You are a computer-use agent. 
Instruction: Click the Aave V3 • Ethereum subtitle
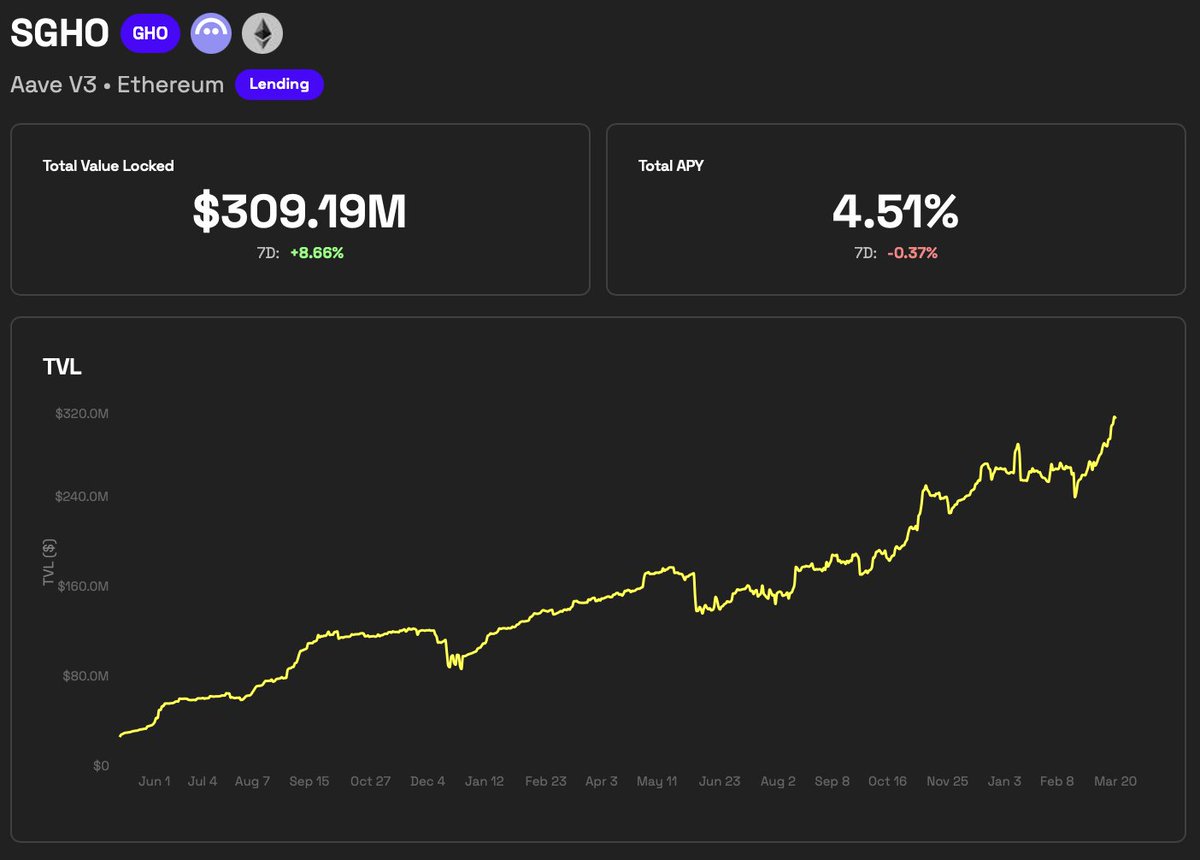click(x=117, y=85)
